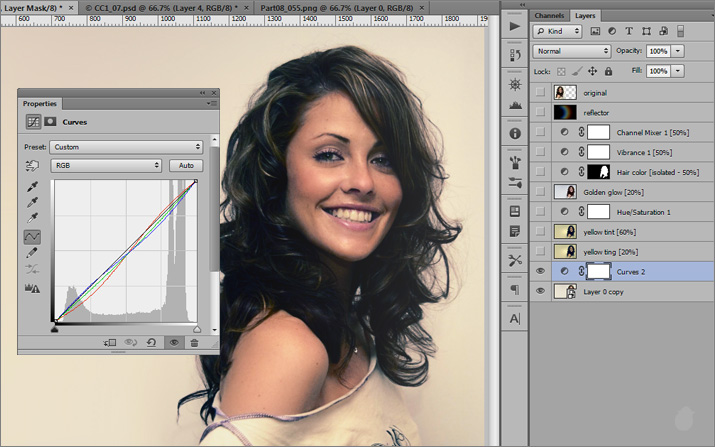Filter layers by type (T) icon
This screenshot has width=715, height=447.
pyautogui.click(x=629, y=31)
